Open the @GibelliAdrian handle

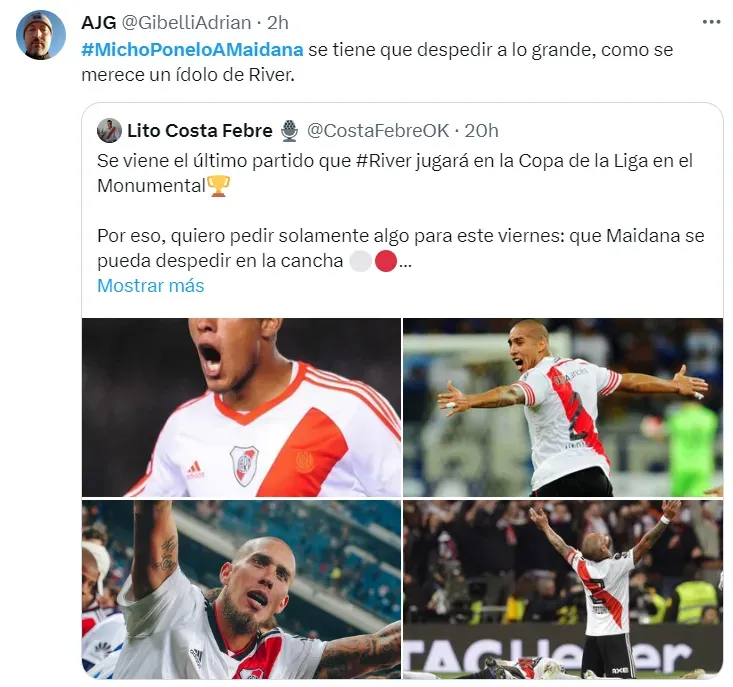pos(187,22)
